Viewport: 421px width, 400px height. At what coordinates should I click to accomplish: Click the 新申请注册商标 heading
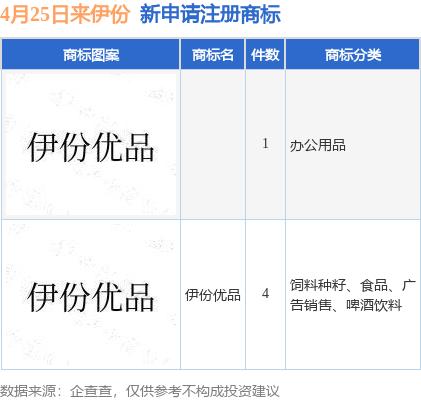pyautogui.click(x=210, y=14)
